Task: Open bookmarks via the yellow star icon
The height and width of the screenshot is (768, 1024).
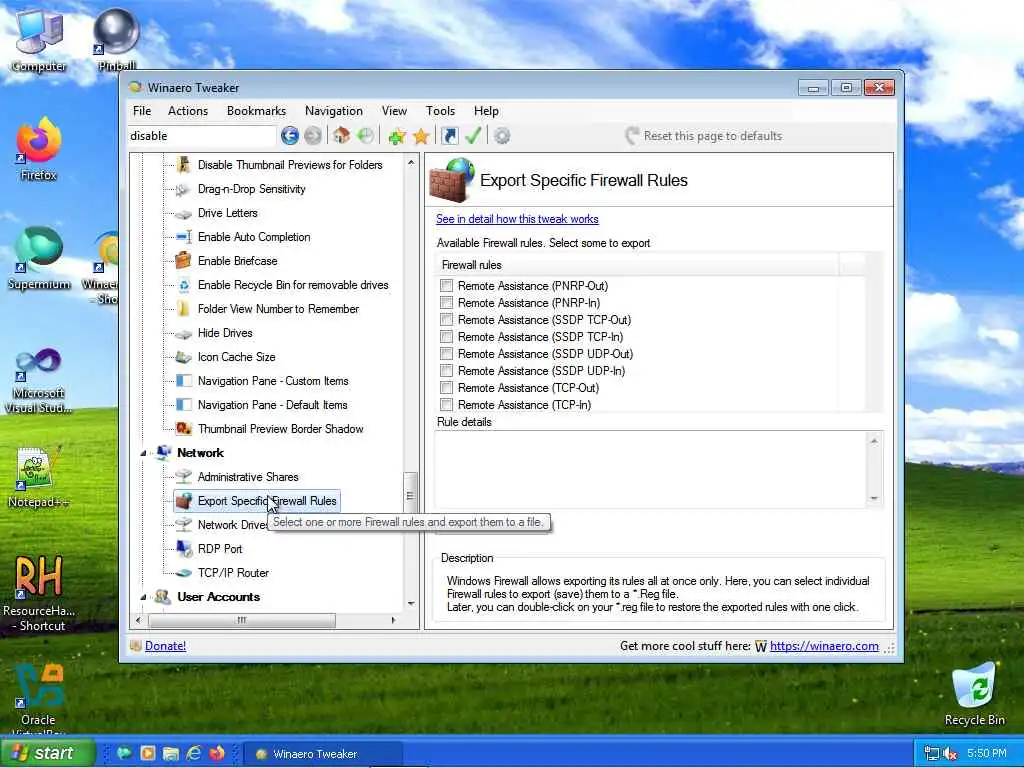Action: tap(421, 136)
